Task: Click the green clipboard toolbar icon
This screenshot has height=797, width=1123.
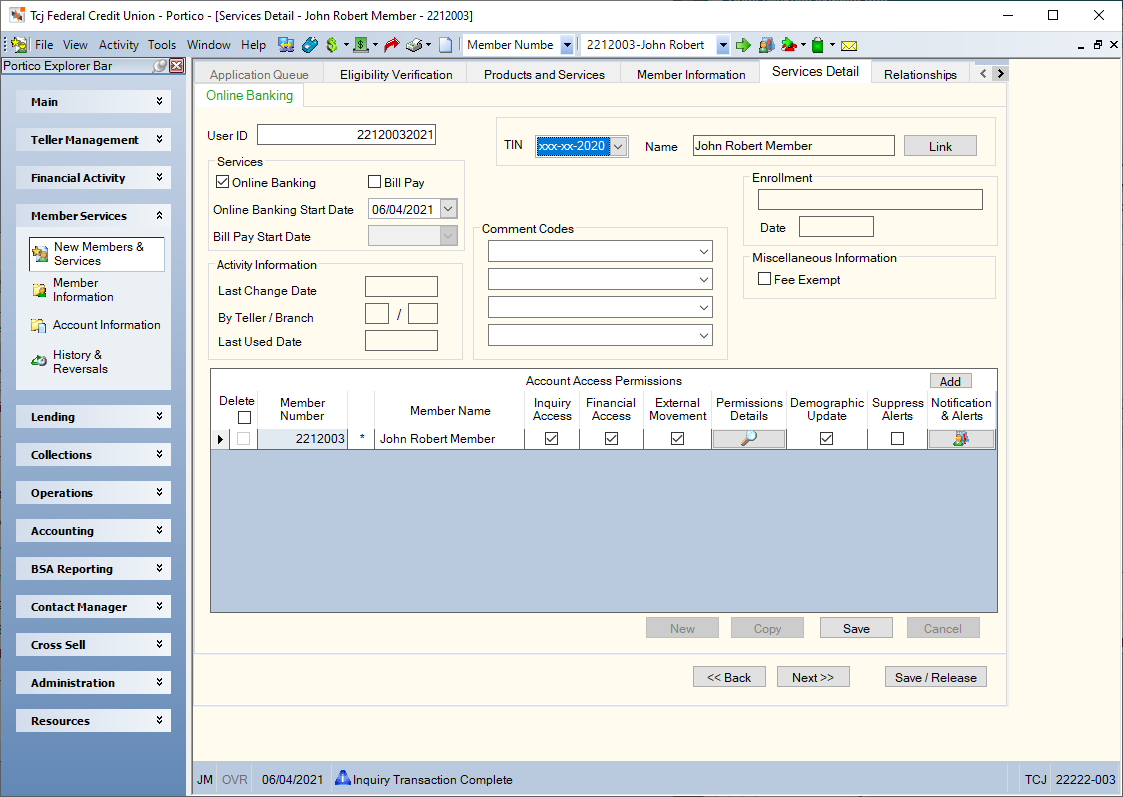Action: [x=817, y=45]
